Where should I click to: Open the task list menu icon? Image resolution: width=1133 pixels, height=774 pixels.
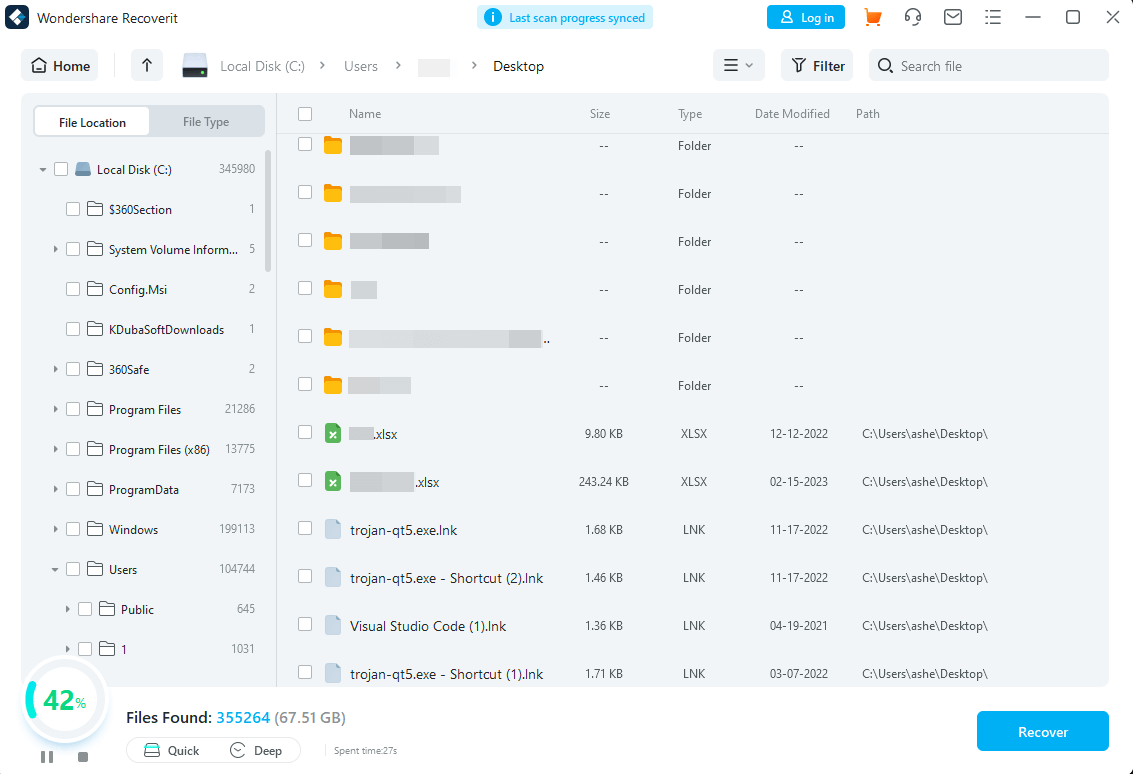(993, 18)
